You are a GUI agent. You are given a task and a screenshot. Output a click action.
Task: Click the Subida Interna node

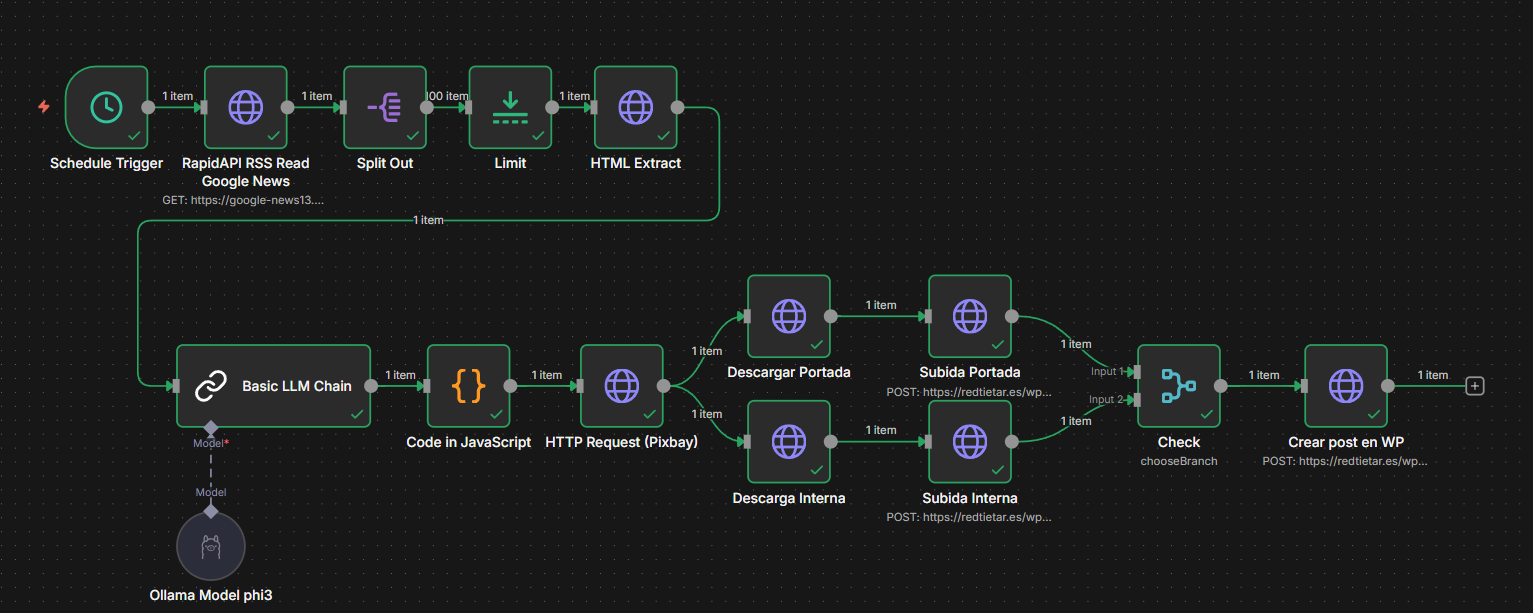point(969,441)
